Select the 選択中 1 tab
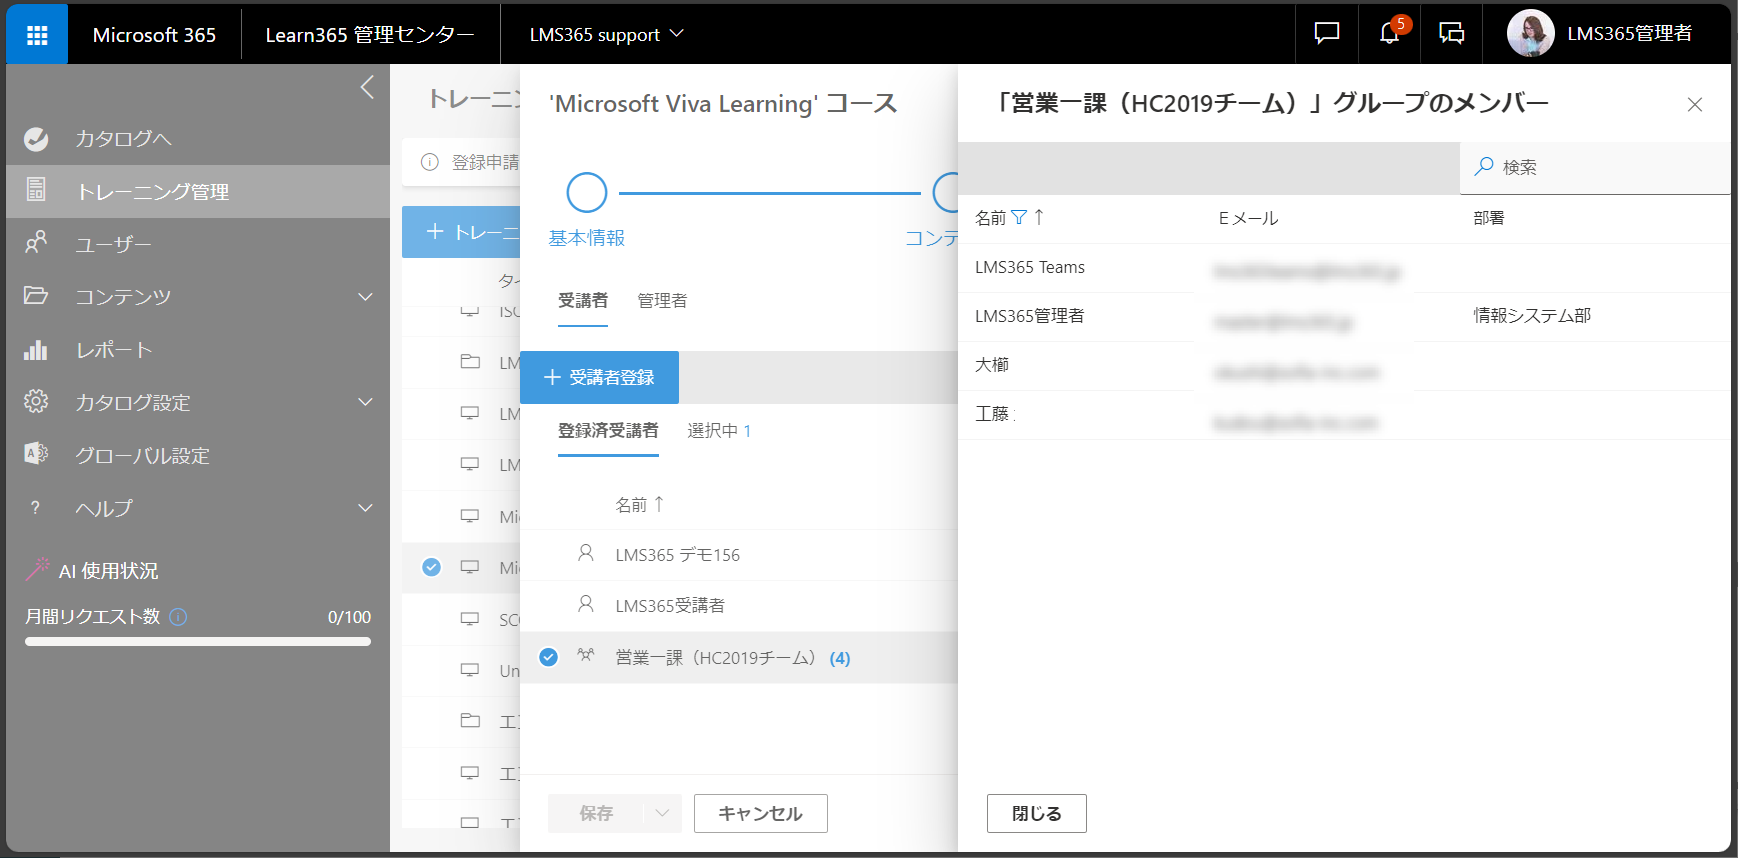The width and height of the screenshot is (1738, 858). click(x=719, y=431)
